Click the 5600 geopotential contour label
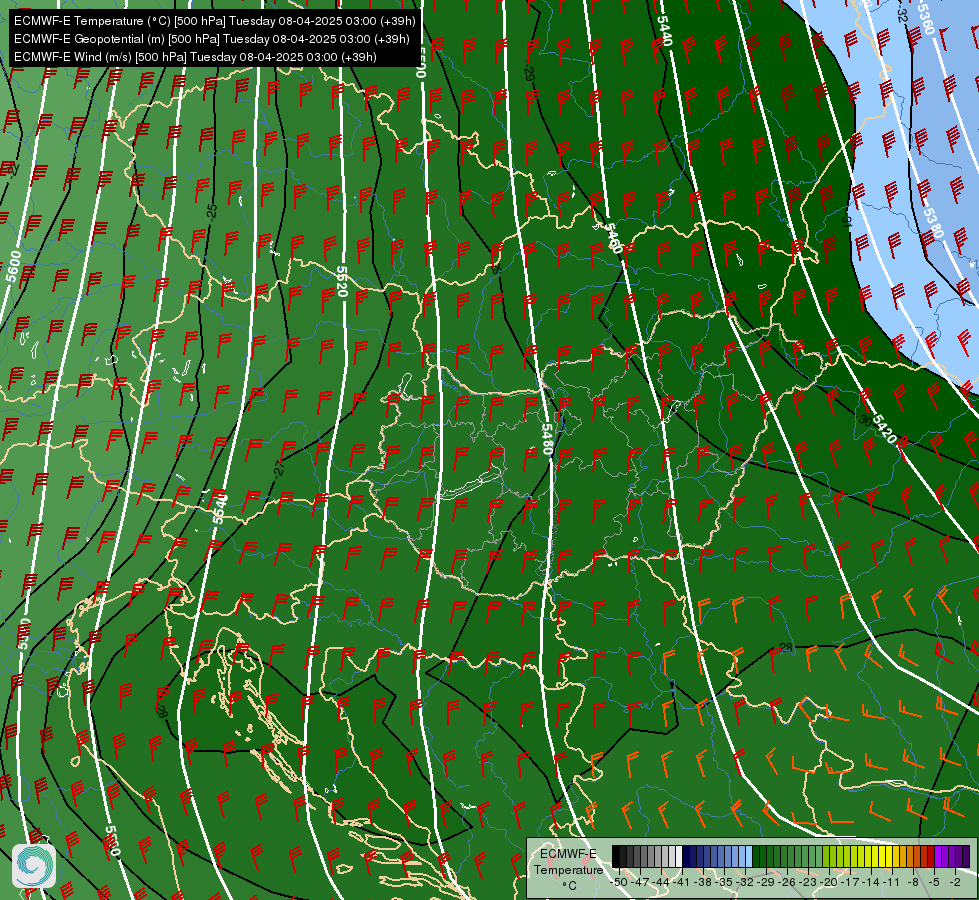979x900 pixels. click(x=14, y=266)
